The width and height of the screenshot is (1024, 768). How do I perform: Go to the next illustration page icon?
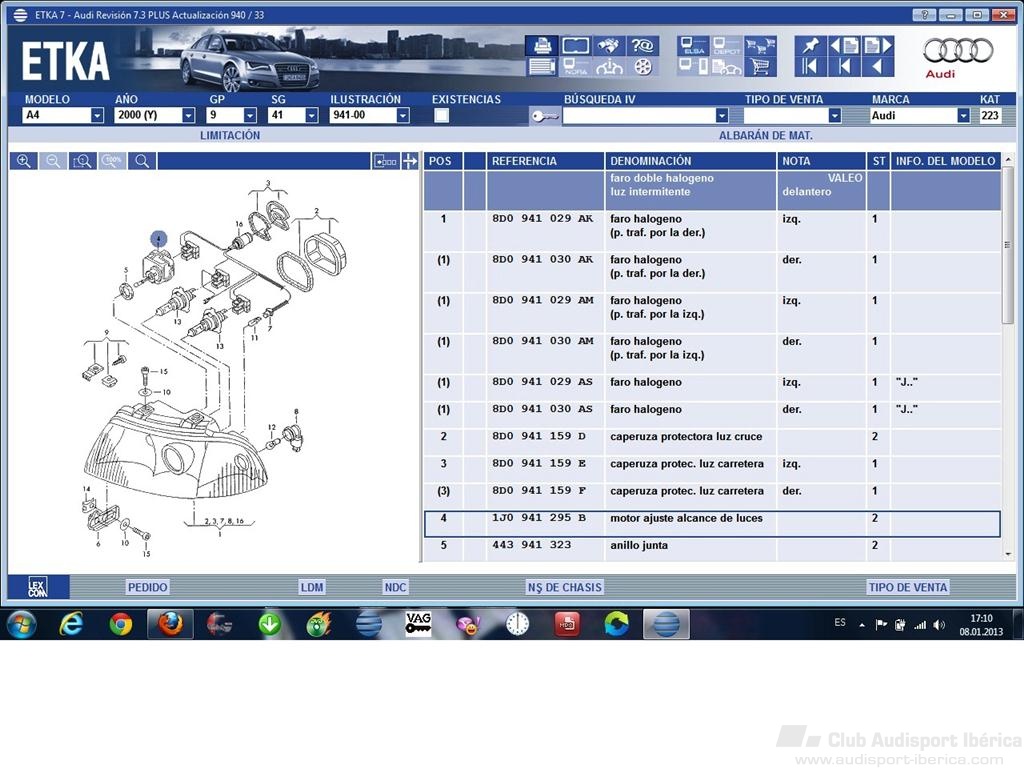coord(878,46)
